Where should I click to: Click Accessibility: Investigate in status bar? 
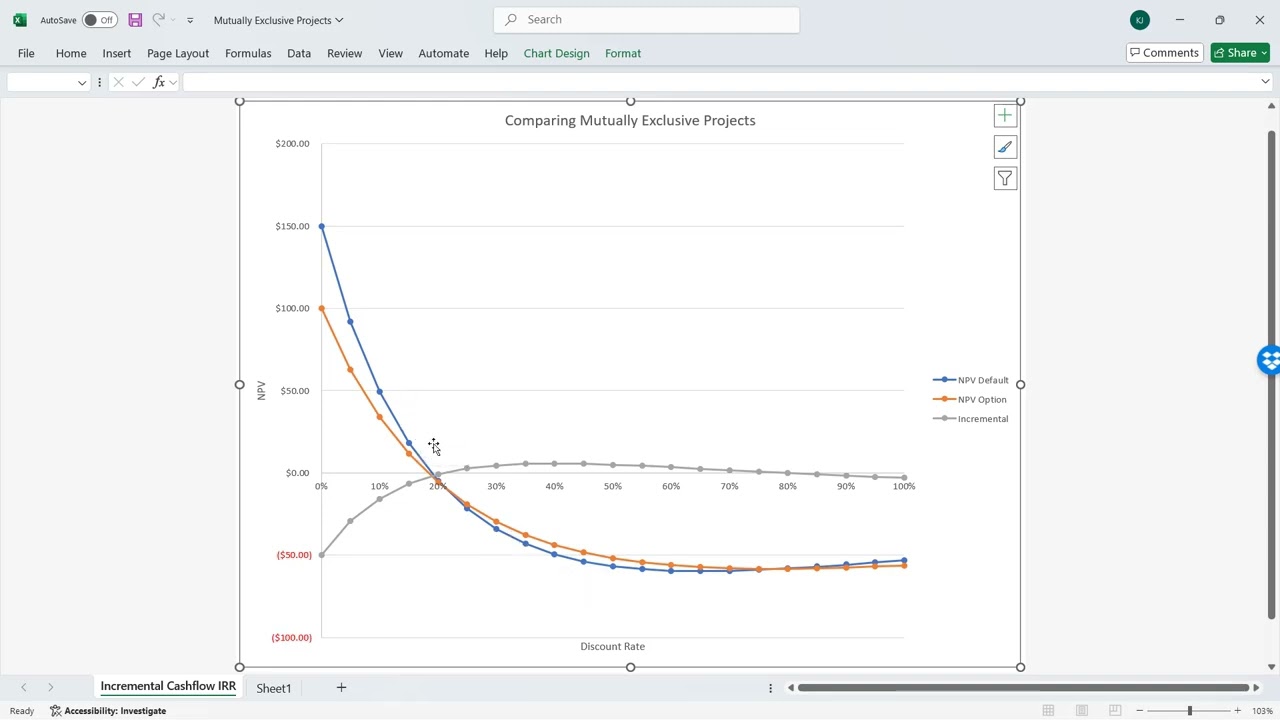point(108,711)
